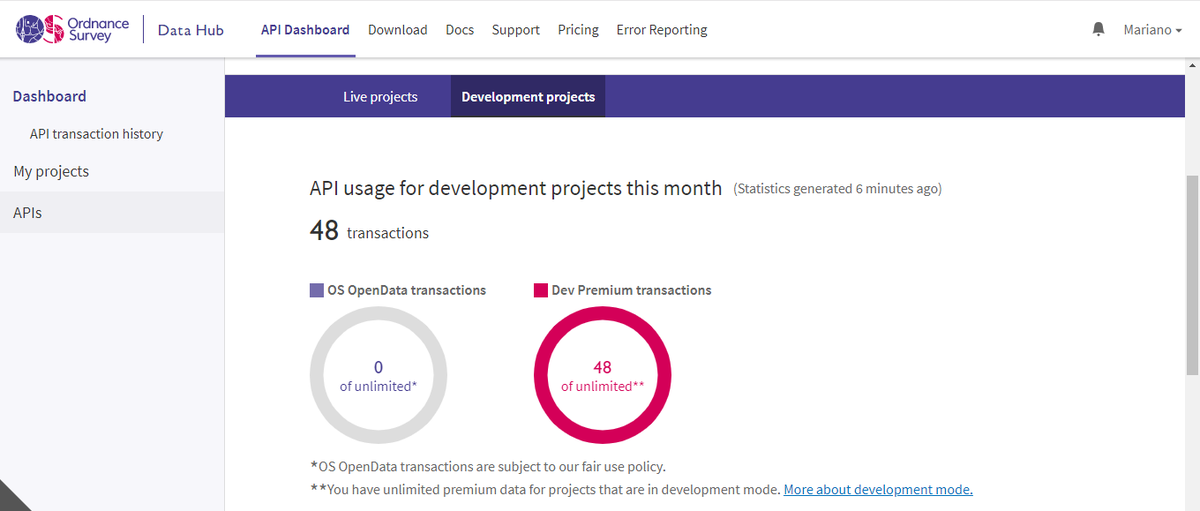Click the OS OpenData usage donut chart
Viewport: 1200px width, 511px height.
(x=378, y=375)
